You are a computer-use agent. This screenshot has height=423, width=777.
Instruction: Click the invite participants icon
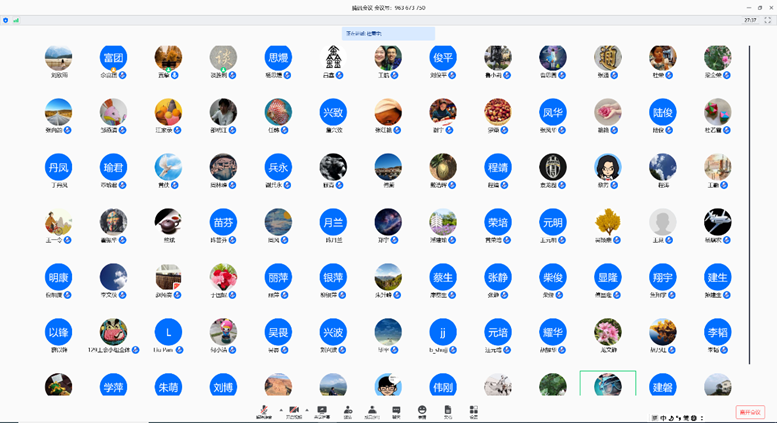coord(348,410)
